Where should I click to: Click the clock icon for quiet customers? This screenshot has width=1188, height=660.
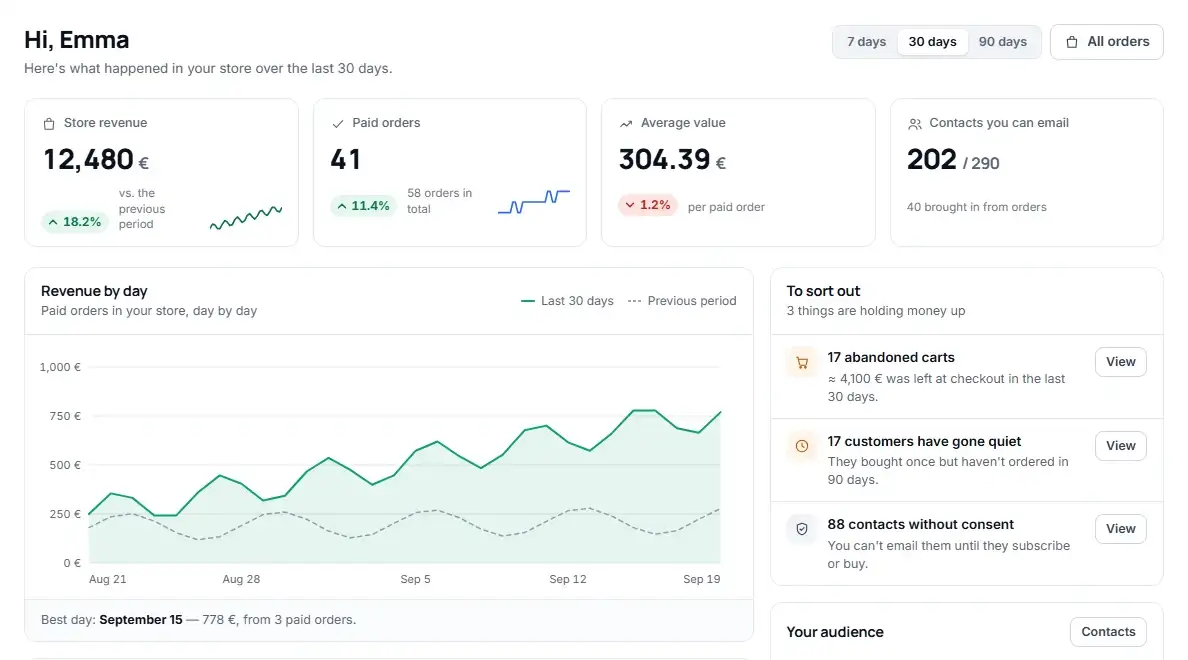(x=802, y=446)
